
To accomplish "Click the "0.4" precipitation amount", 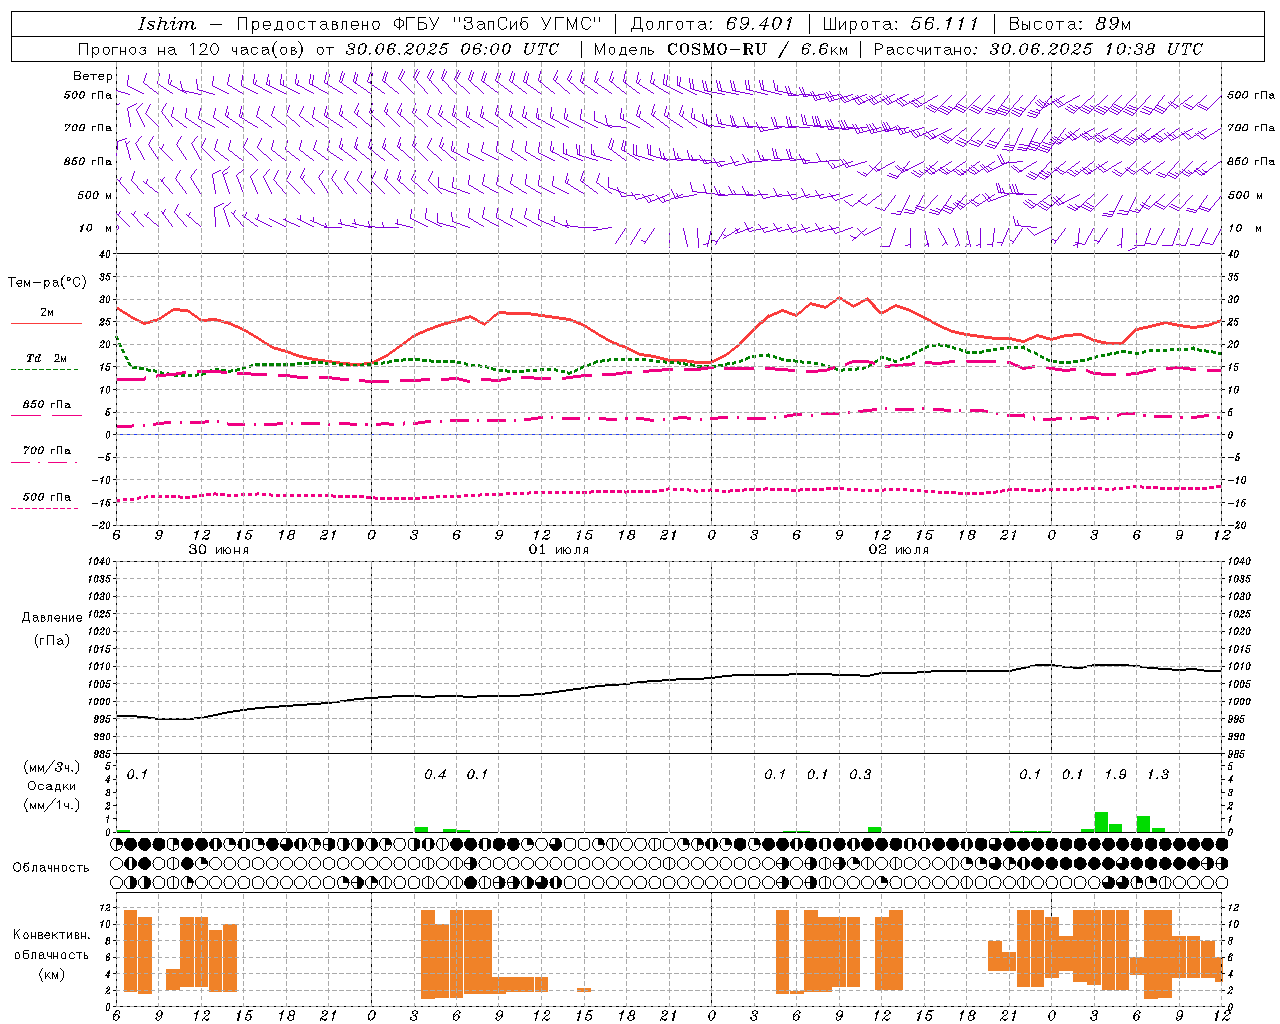I will point(435,774).
